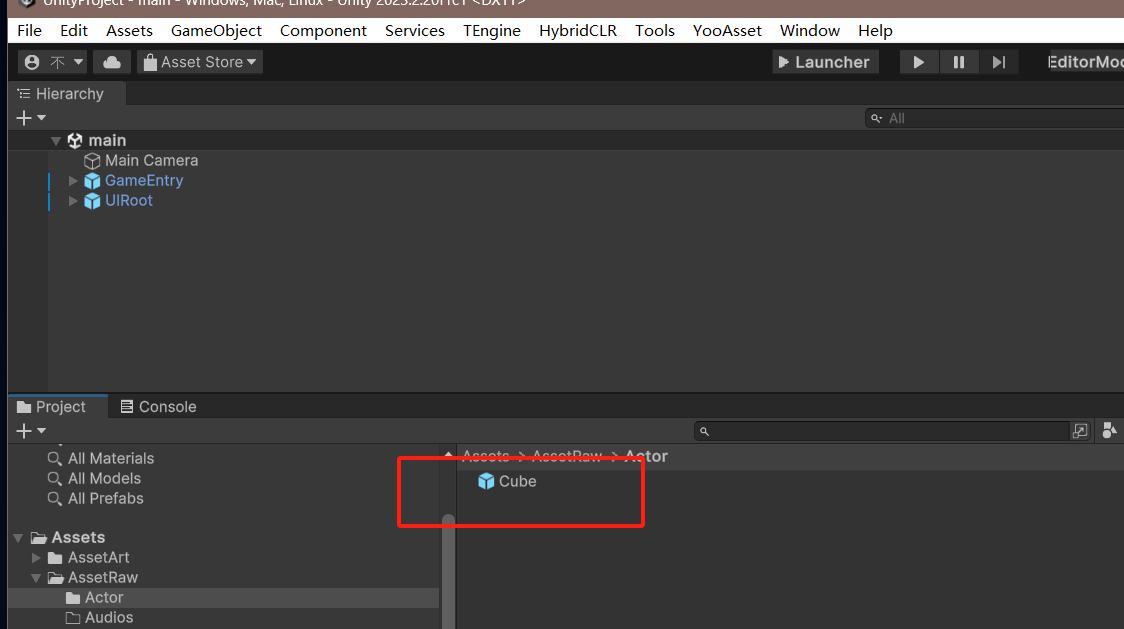Open the Component menu
The image size is (1124, 629).
pos(323,31)
